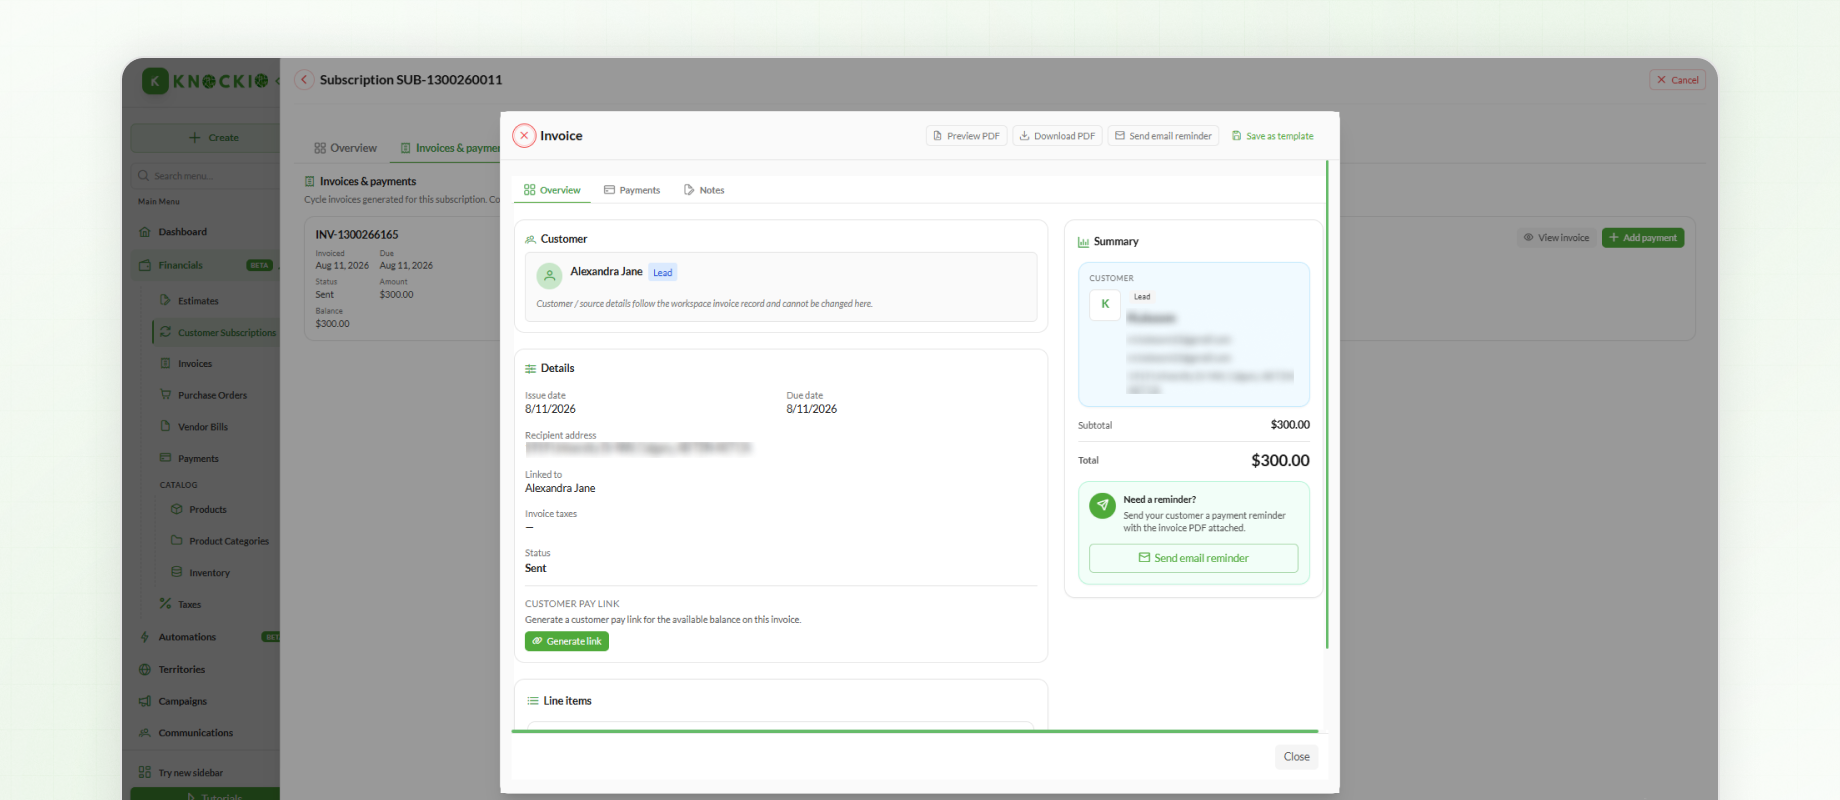Click the Preview PDF button

[x=966, y=136]
